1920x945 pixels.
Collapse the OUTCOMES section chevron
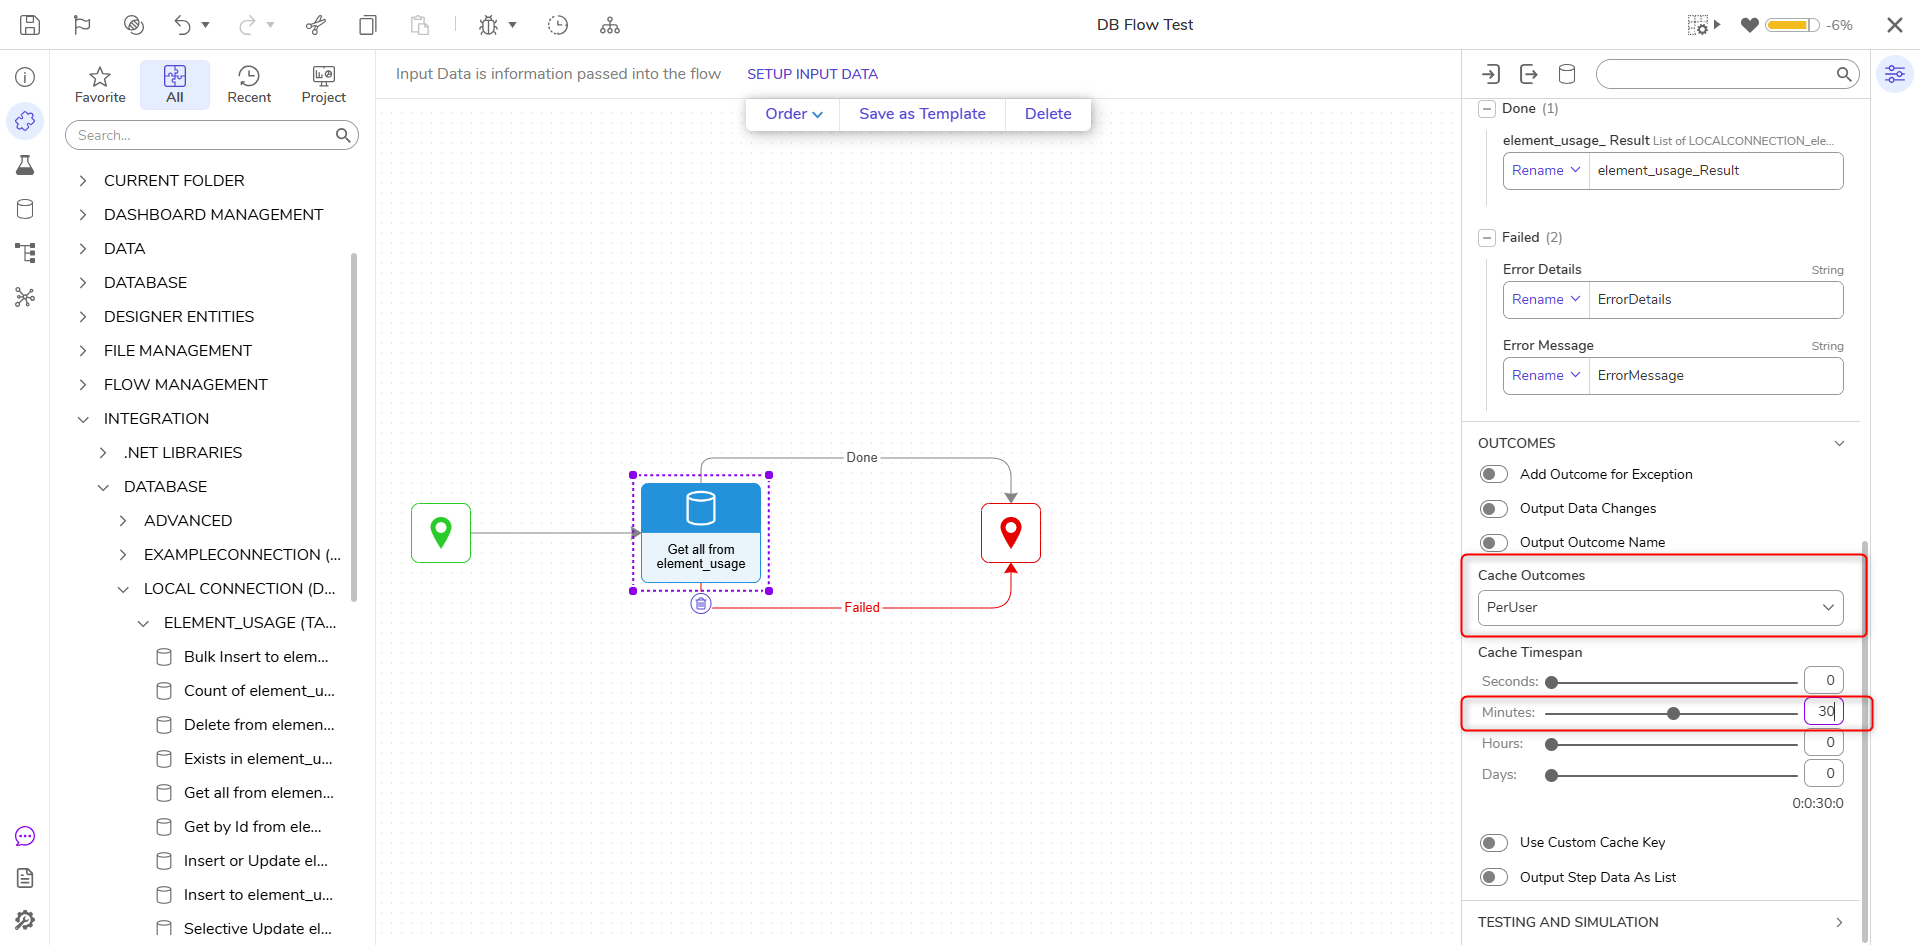pyautogui.click(x=1839, y=443)
